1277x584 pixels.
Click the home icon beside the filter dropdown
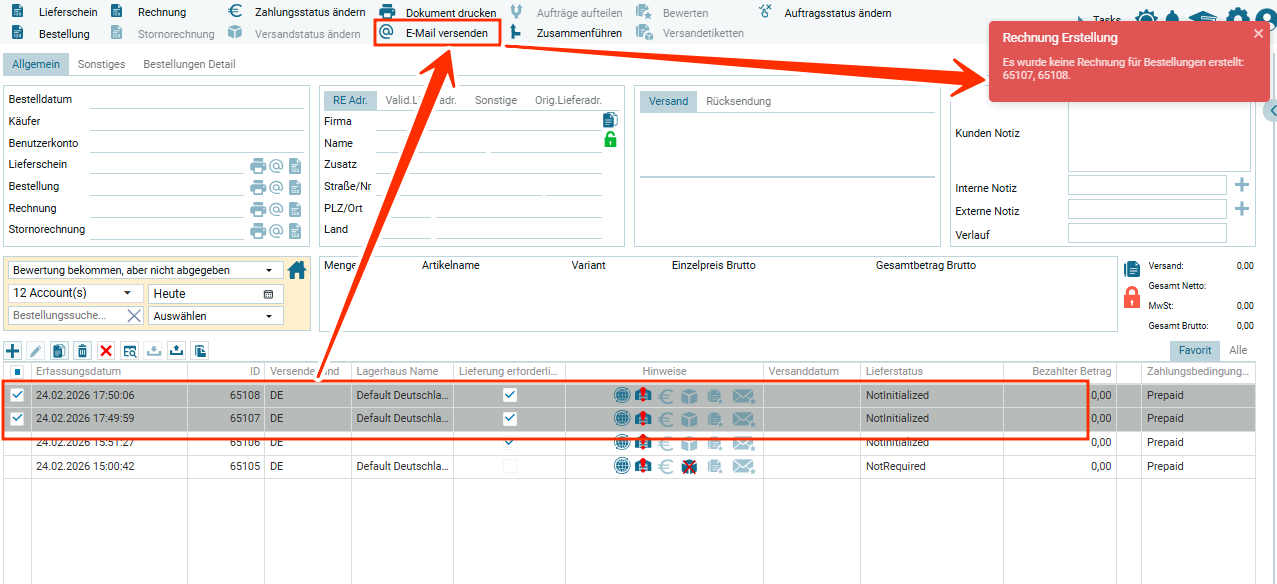point(297,270)
